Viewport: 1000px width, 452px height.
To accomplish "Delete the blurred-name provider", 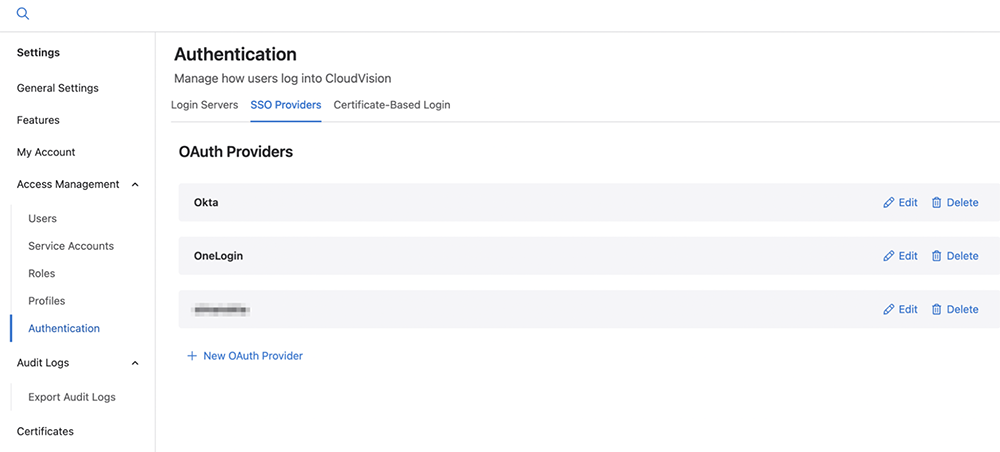I will point(955,309).
